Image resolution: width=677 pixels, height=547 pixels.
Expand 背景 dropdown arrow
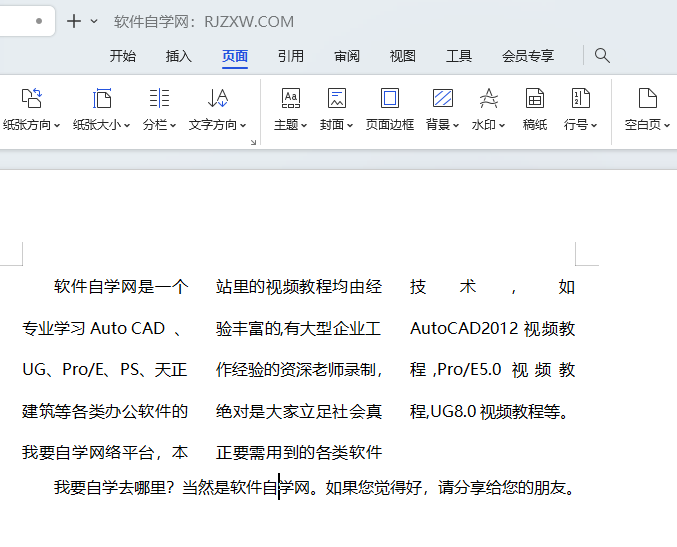(456, 125)
